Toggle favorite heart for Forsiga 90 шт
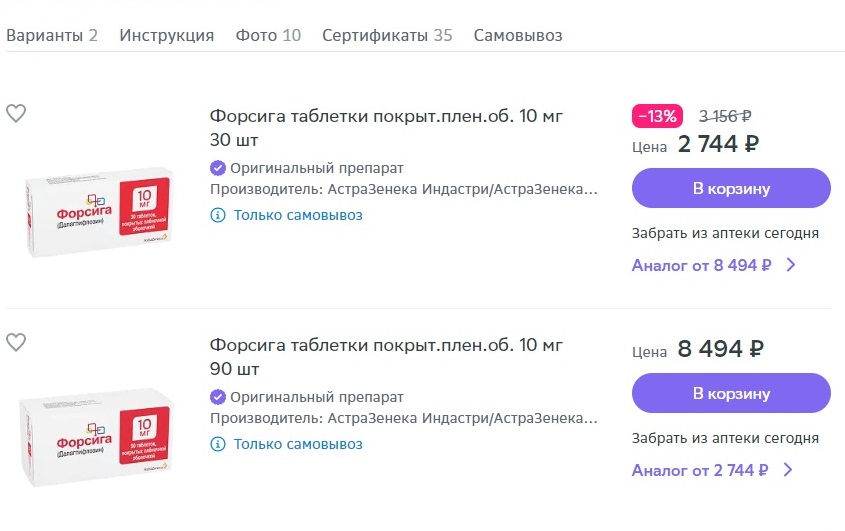This screenshot has width=845, height=531. pos(16,343)
